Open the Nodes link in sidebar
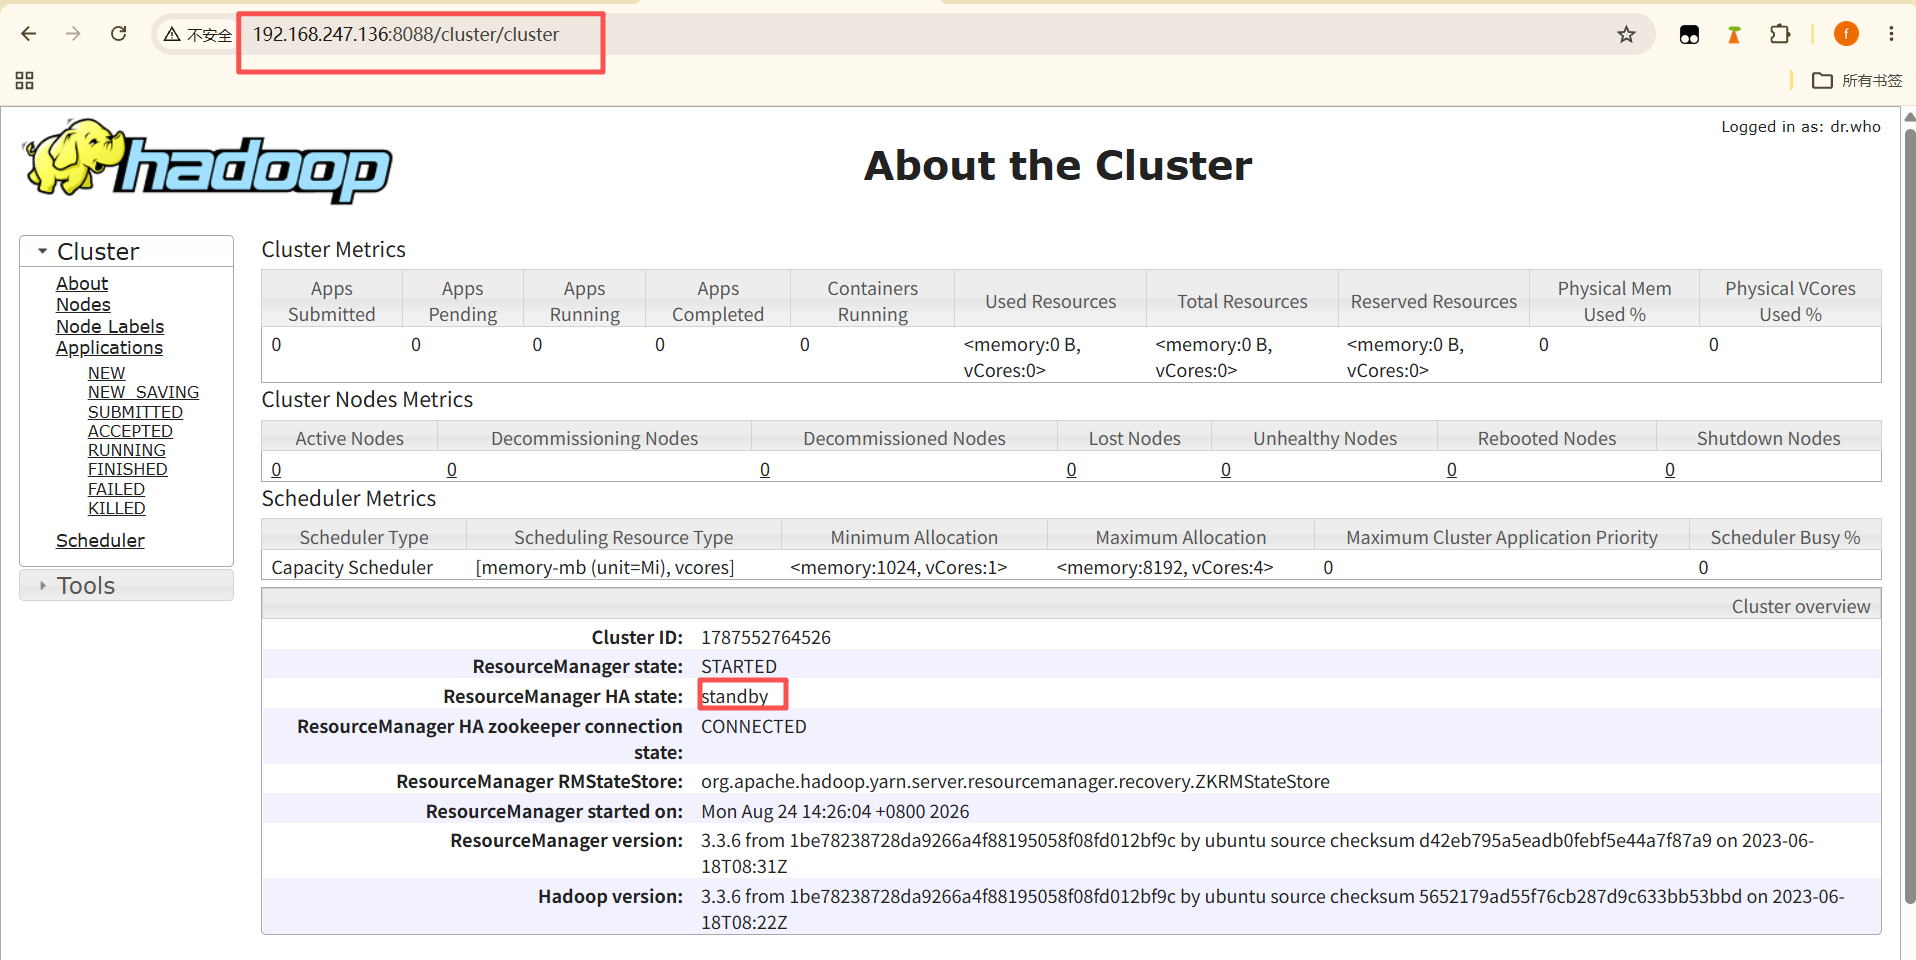 coord(83,305)
